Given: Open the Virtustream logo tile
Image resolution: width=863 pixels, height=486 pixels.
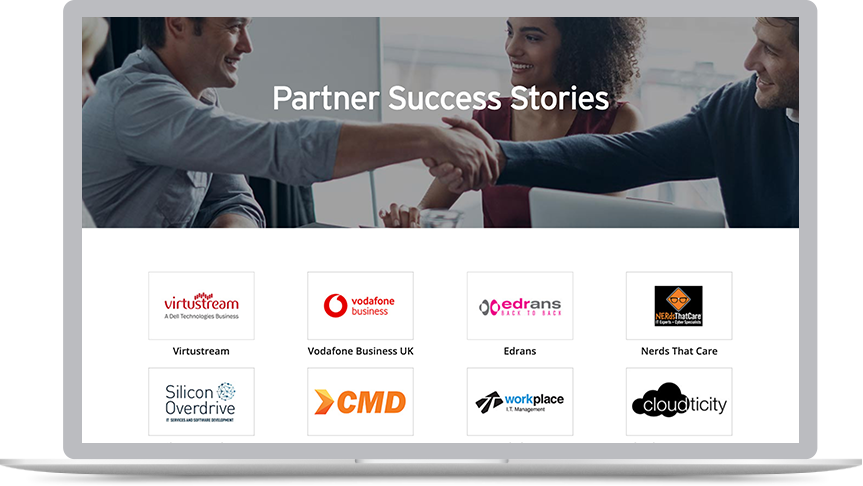Looking at the screenshot, I should [201, 305].
